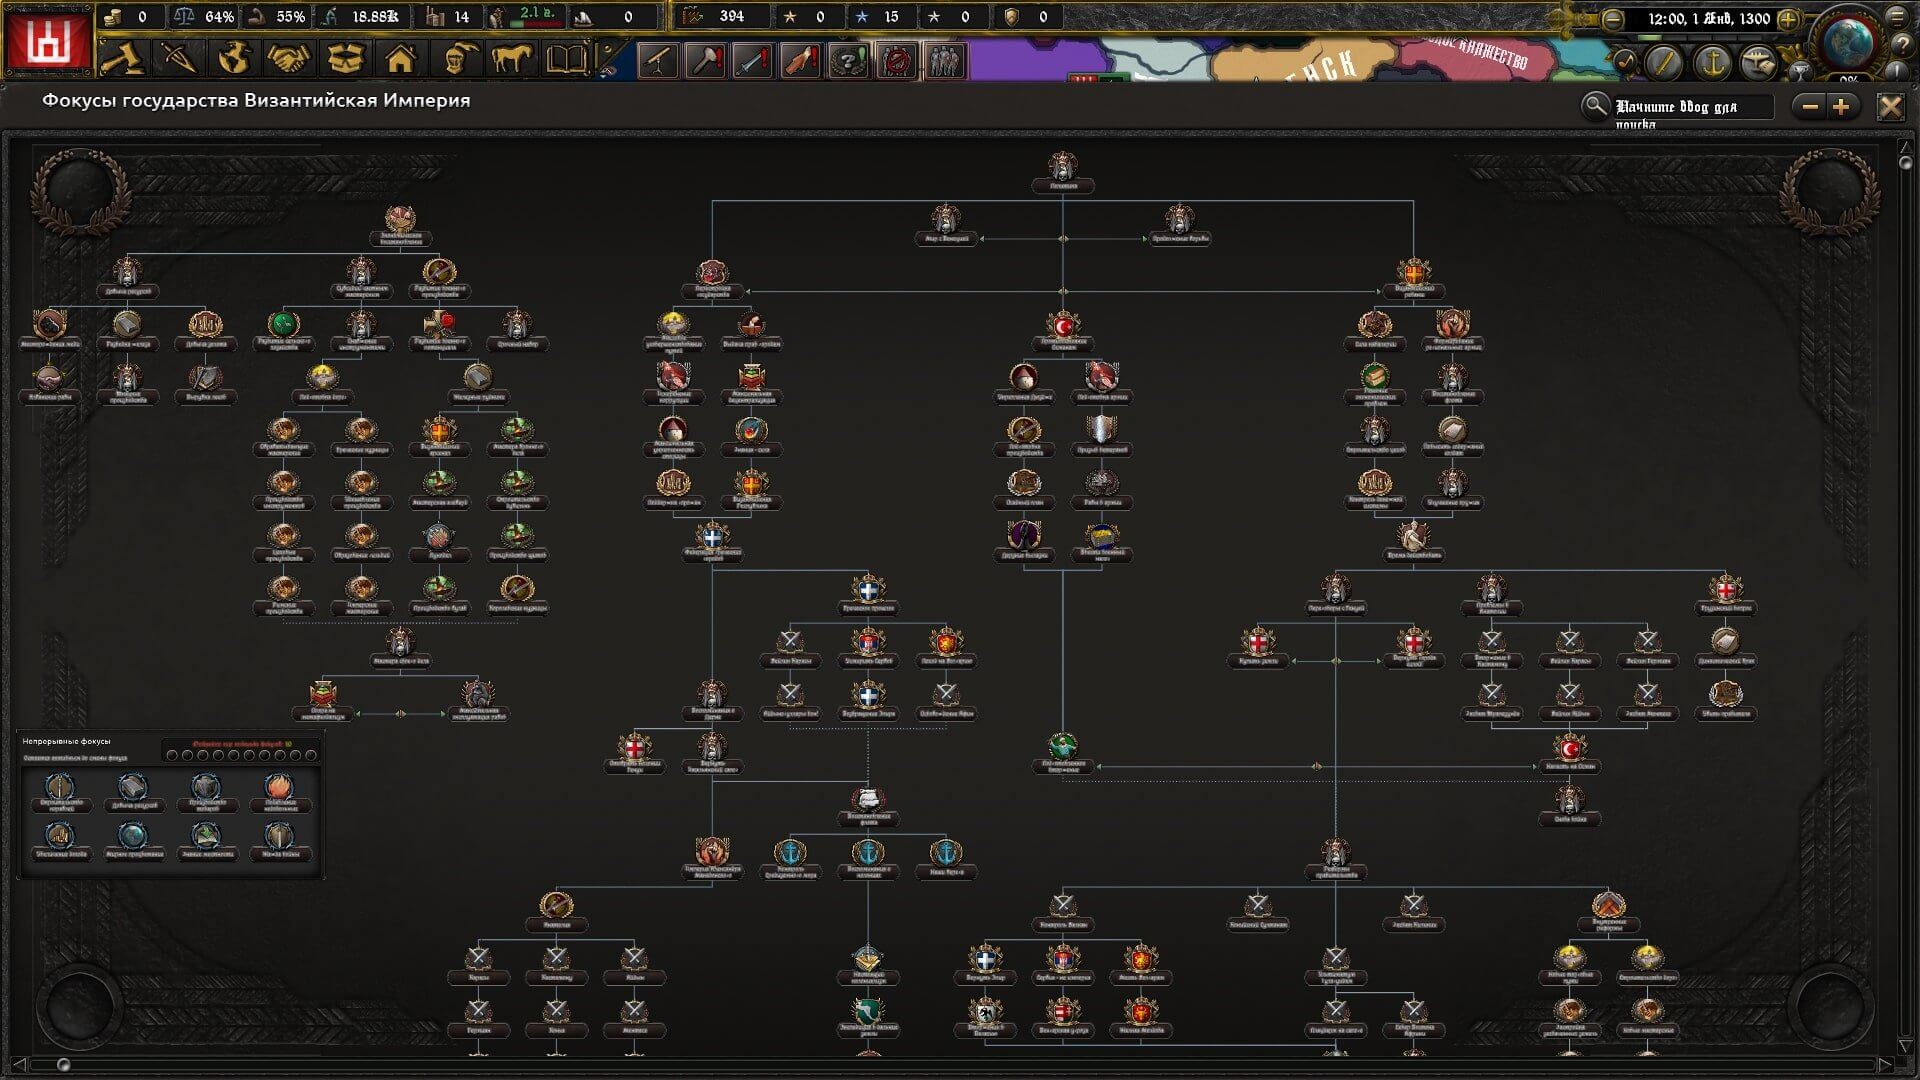Viewport: 1920px width, 1080px height.
Task: Select the flame continuous focus icon
Action: coord(281,788)
